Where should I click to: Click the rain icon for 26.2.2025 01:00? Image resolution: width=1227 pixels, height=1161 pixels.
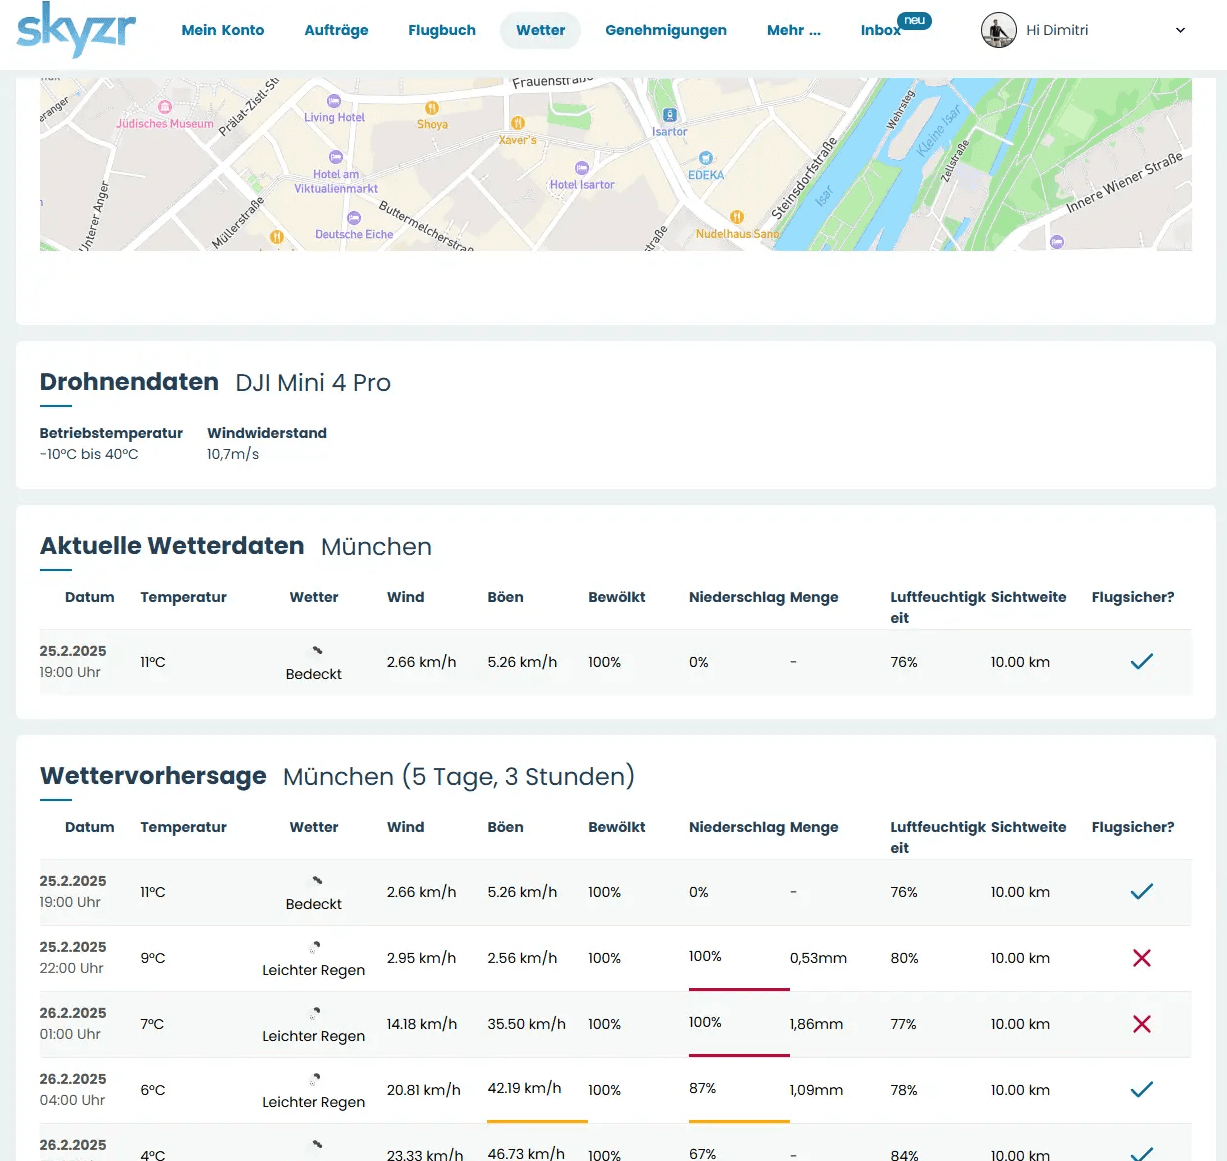(x=314, y=1012)
